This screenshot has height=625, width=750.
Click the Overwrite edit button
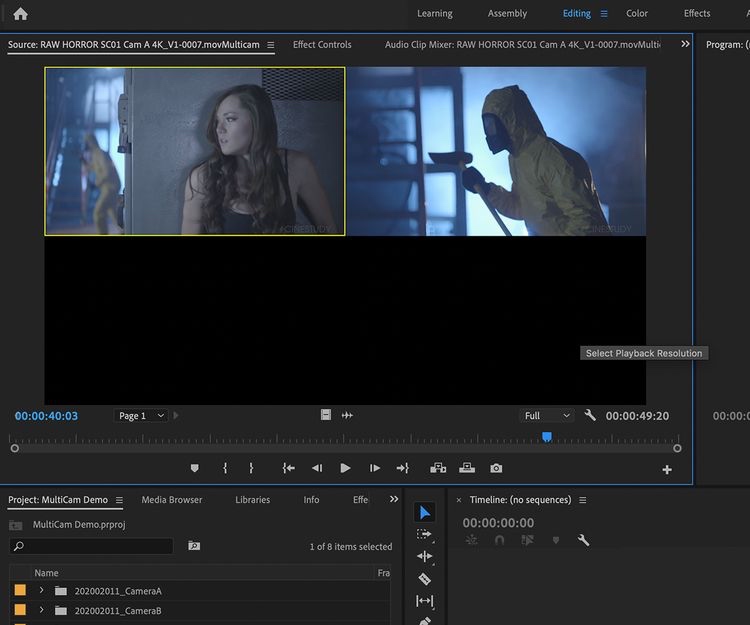point(467,468)
